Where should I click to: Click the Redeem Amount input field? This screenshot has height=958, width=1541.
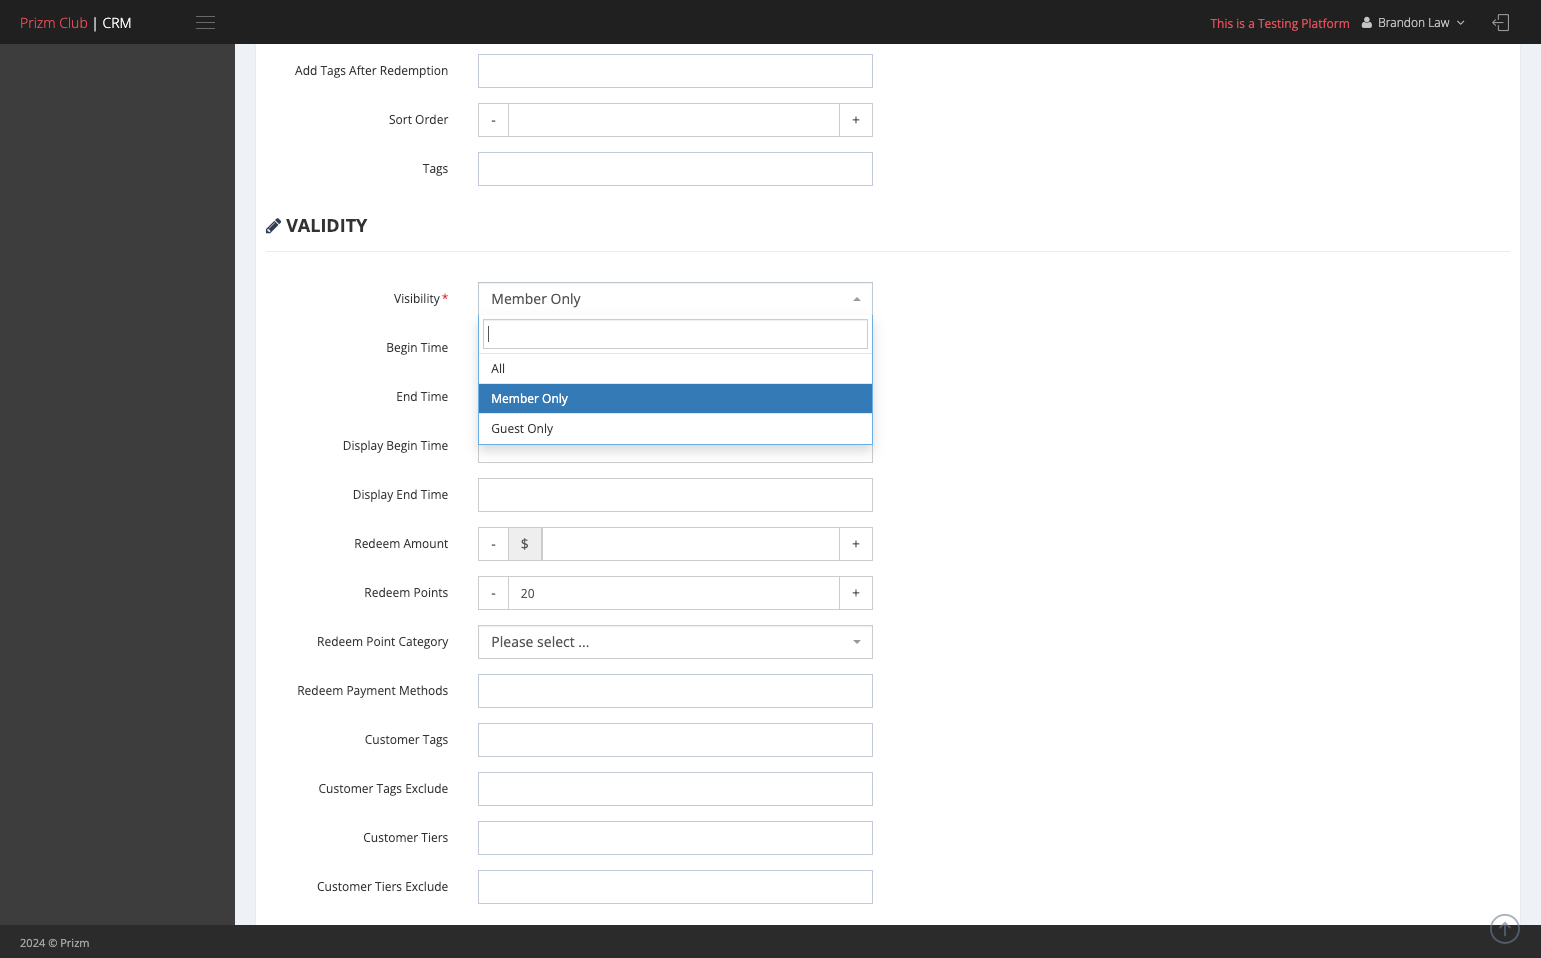click(691, 544)
